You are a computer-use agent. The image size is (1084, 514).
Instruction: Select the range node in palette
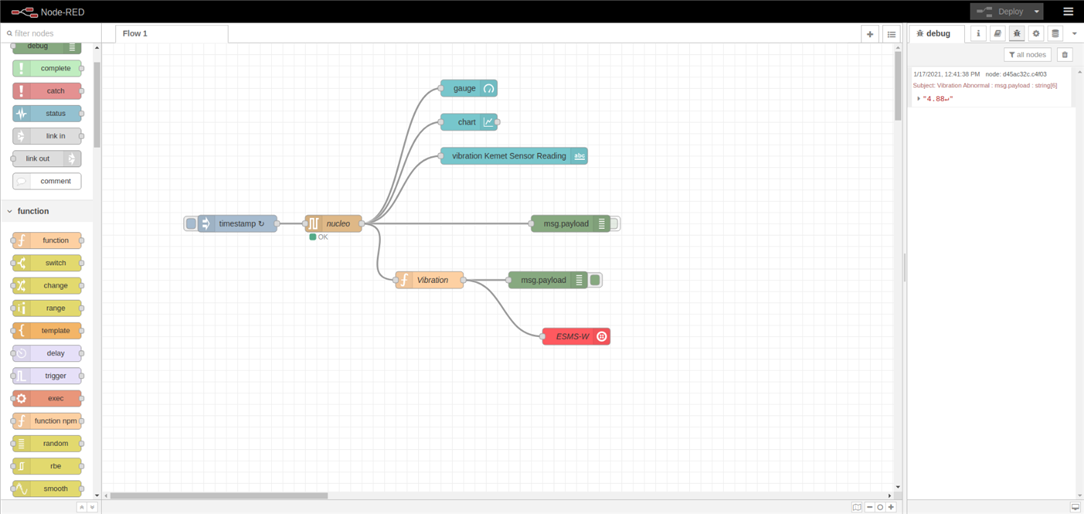point(47,308)
